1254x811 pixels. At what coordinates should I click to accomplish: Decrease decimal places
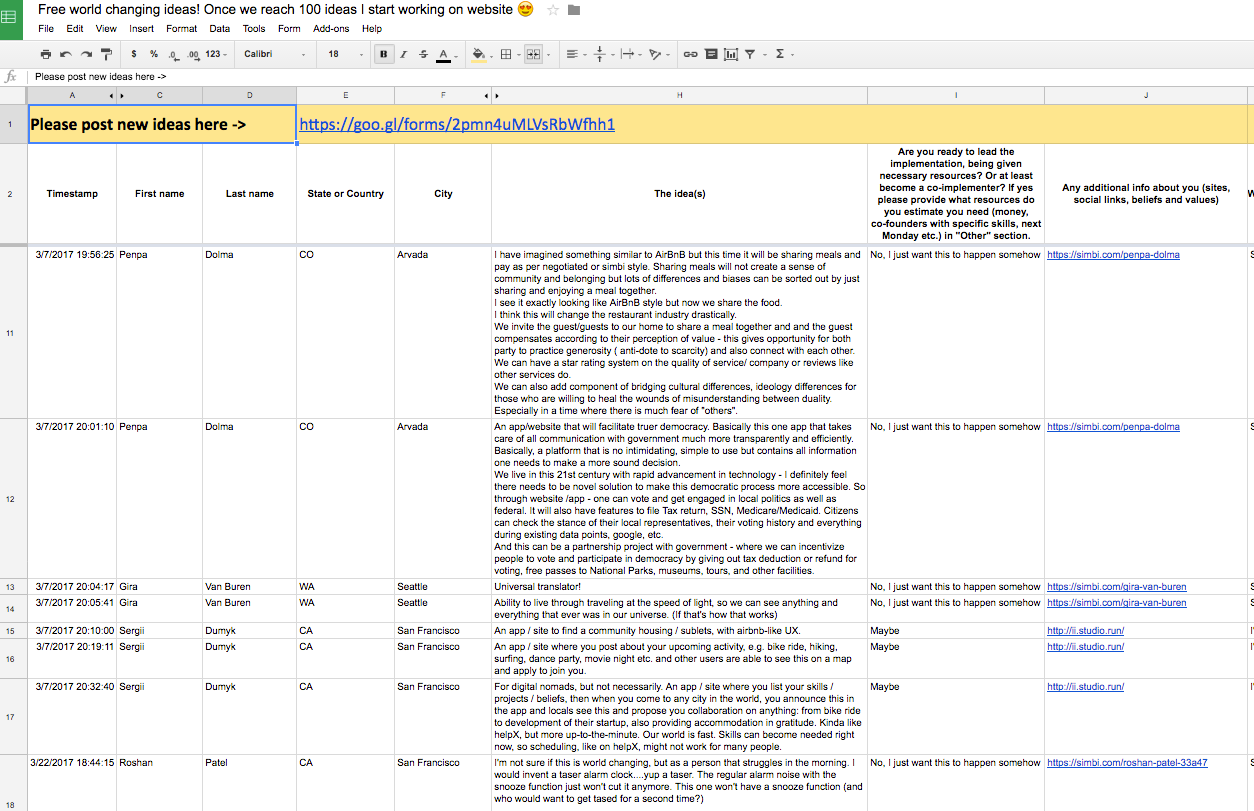tap(173, 54)
